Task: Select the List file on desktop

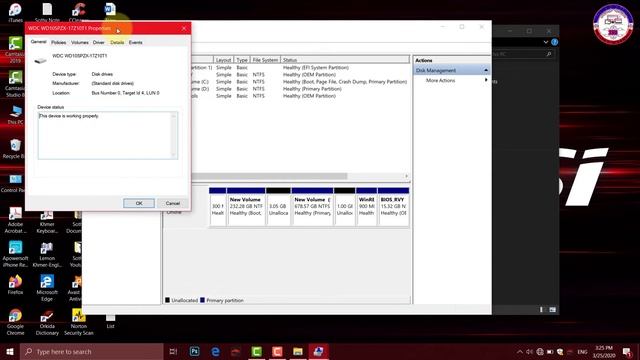Action: [110, 322]
